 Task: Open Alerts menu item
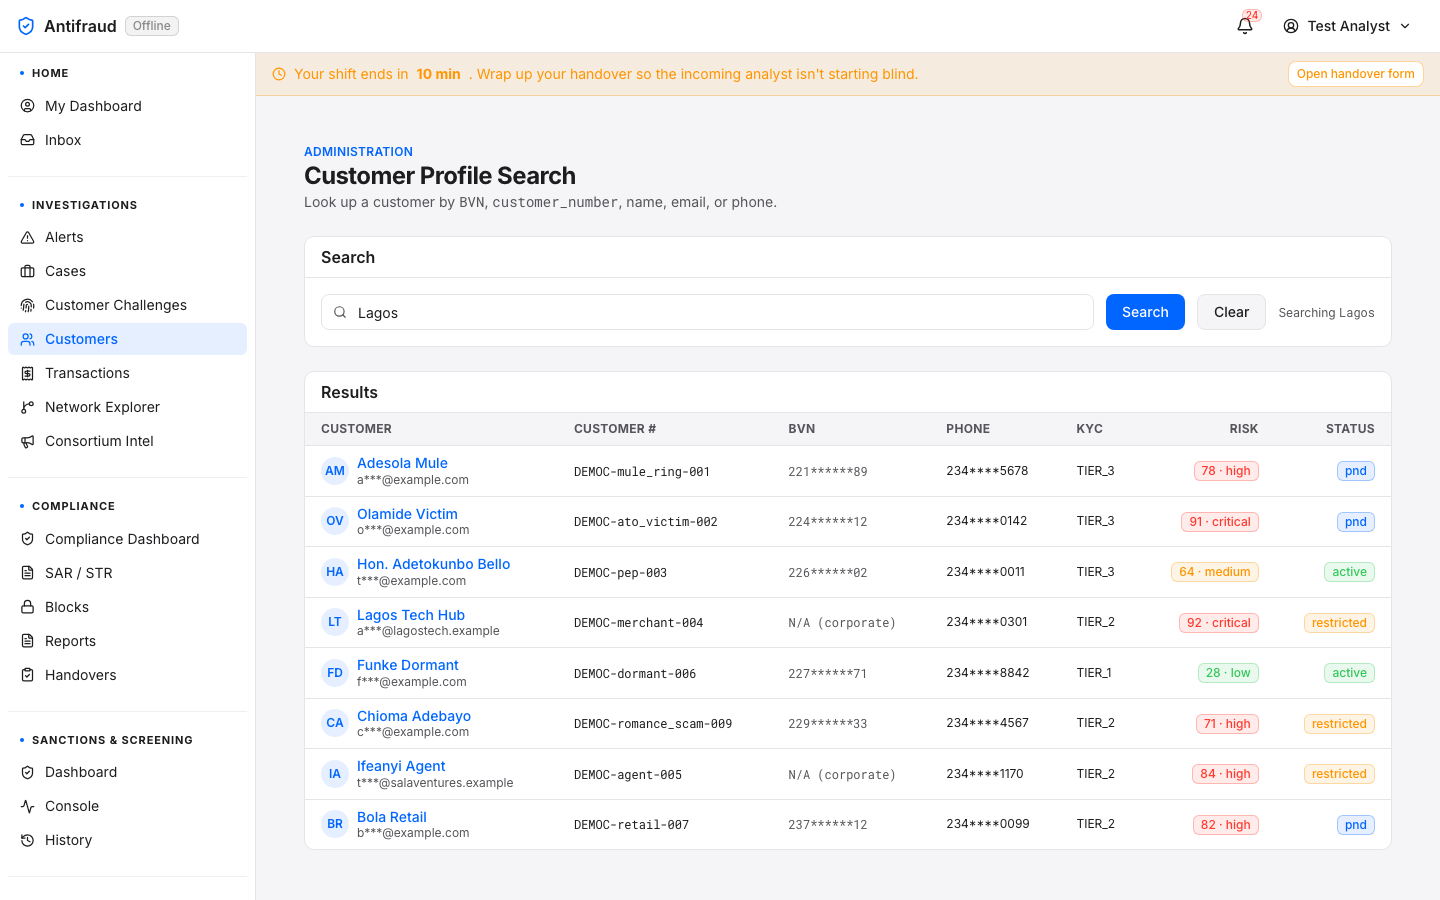[128, 237]
